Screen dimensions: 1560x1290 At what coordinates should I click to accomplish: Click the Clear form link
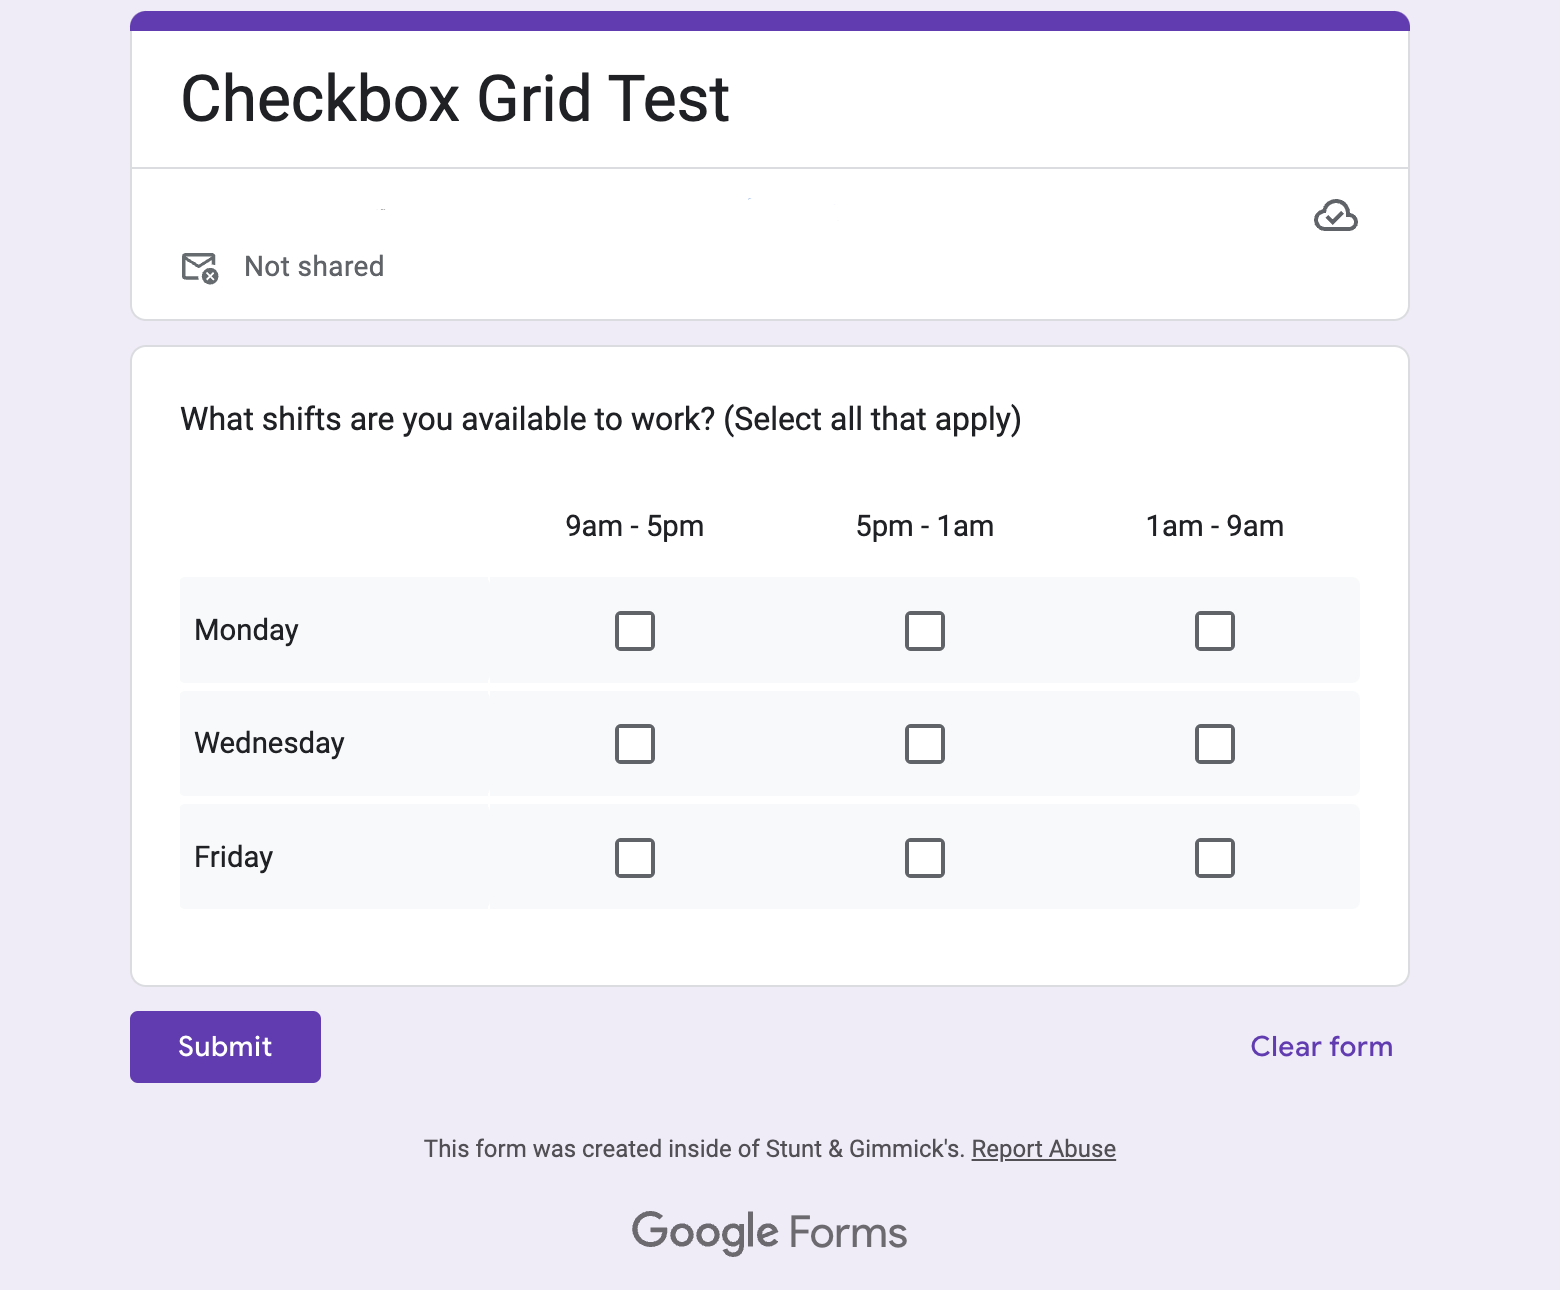1321,1046
